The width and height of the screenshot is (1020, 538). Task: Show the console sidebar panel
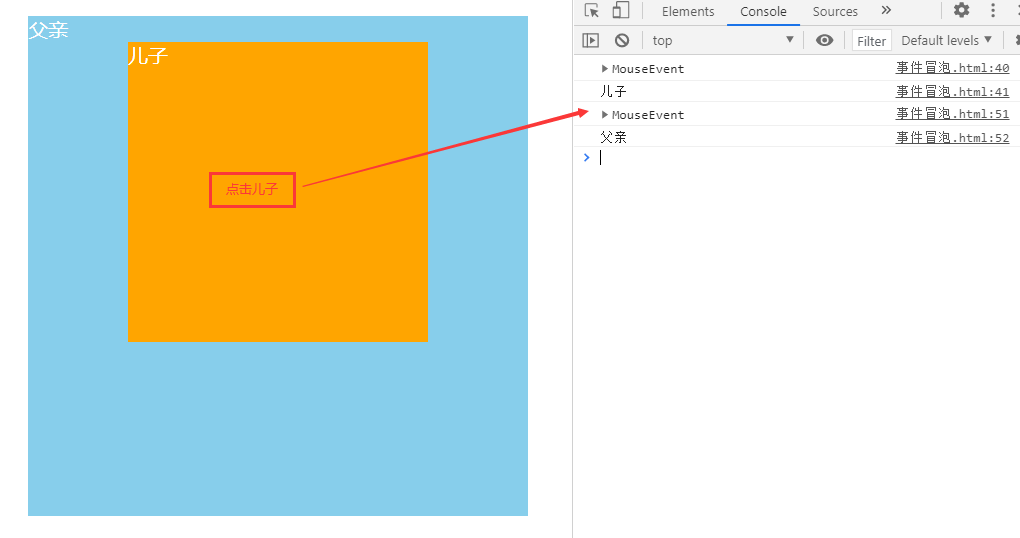[591, 41]
